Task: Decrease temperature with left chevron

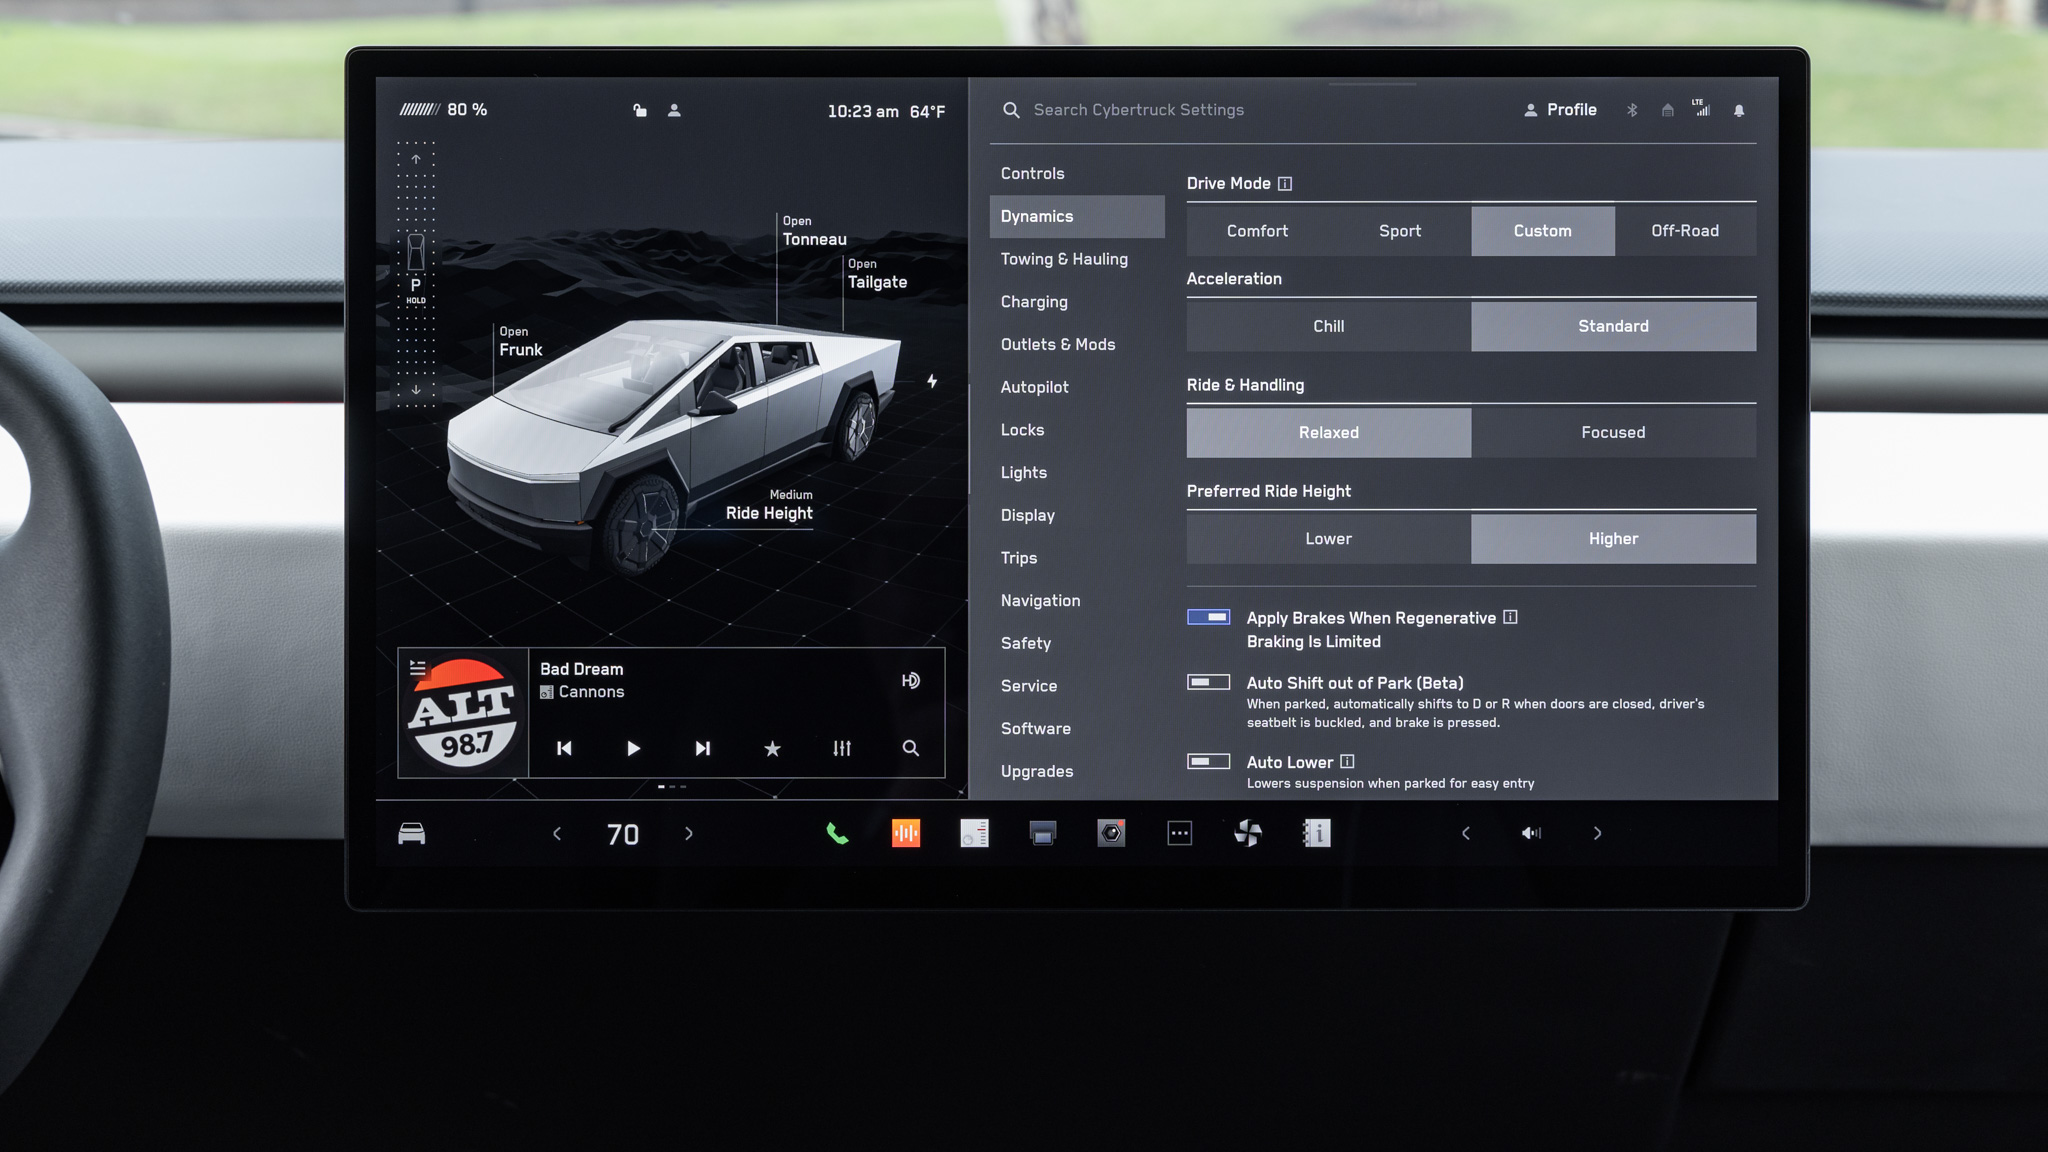Action: coord(557,833)
